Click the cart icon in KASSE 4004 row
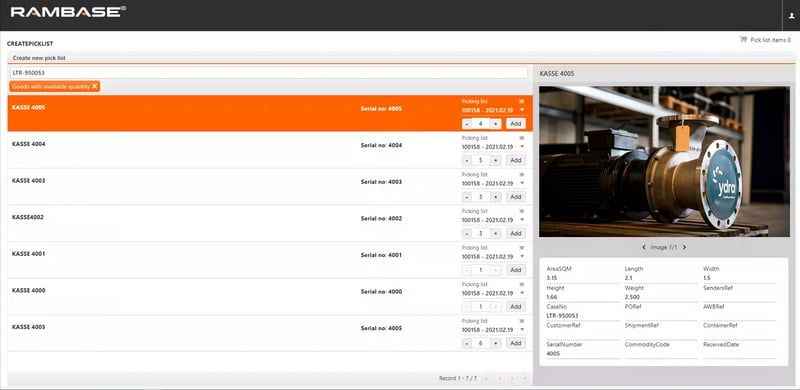800x390 pixels. (521, 138)
